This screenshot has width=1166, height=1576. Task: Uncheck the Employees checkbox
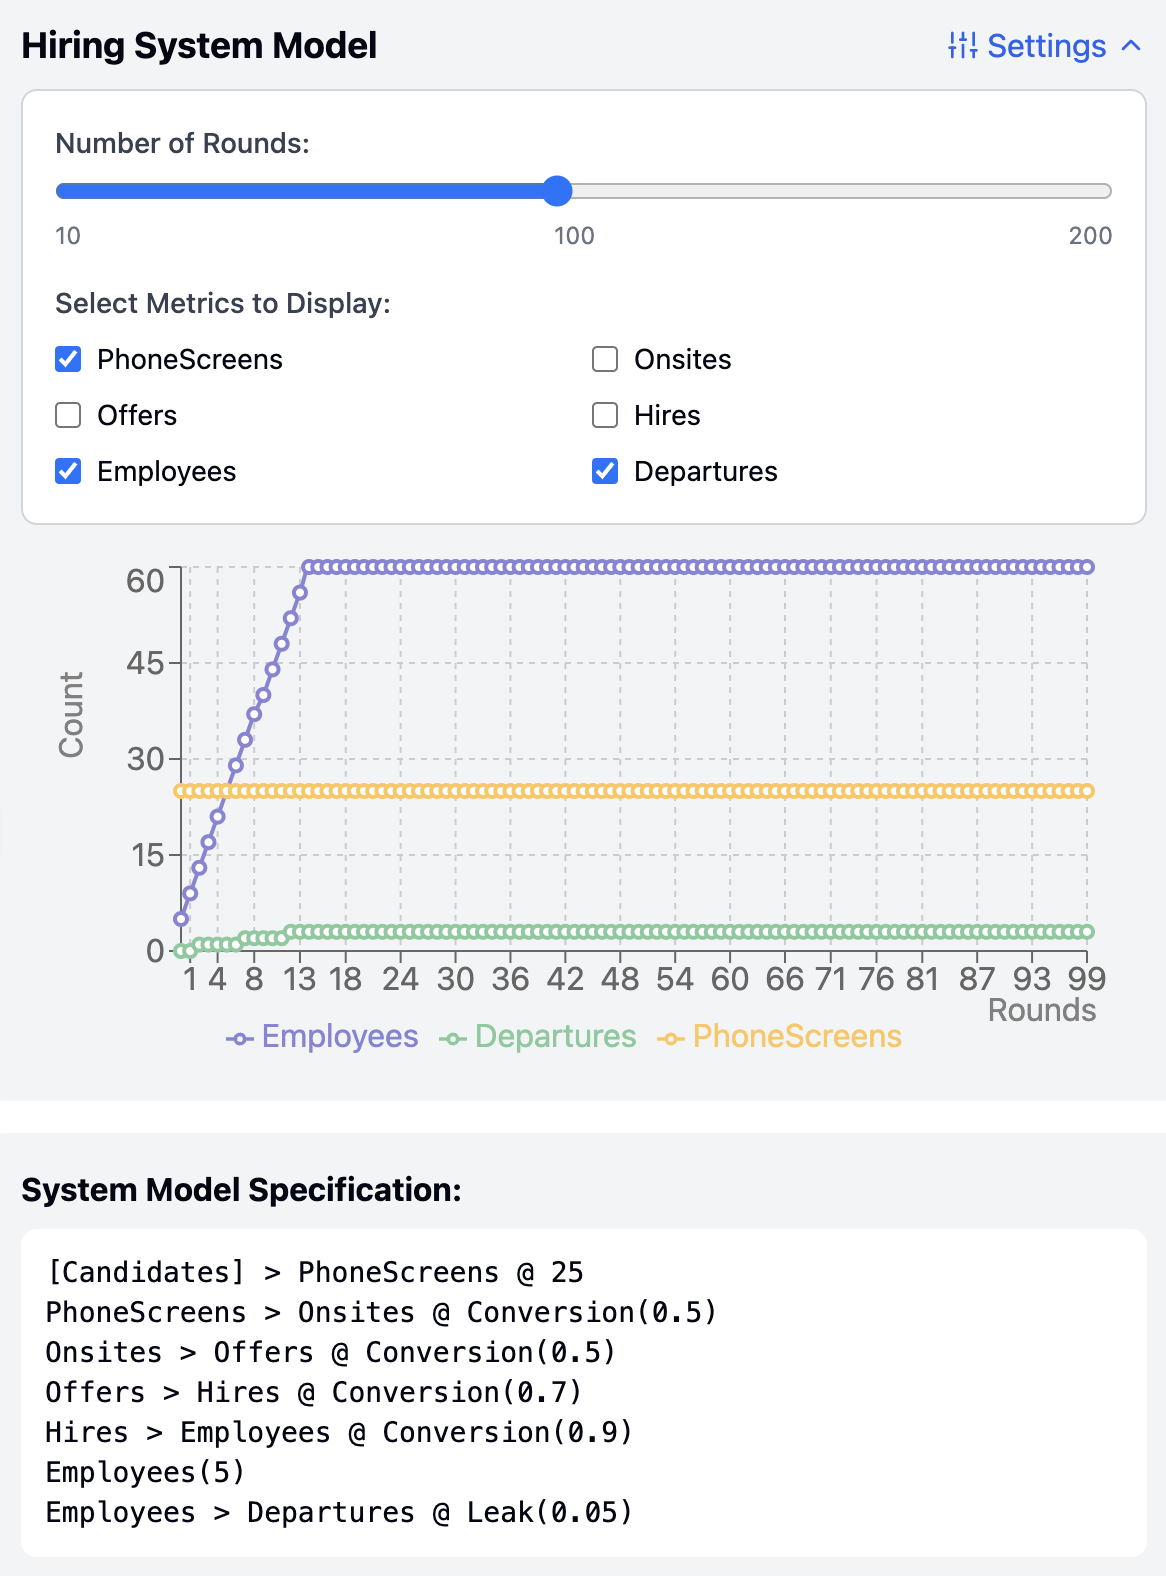[x=68, y=471]
